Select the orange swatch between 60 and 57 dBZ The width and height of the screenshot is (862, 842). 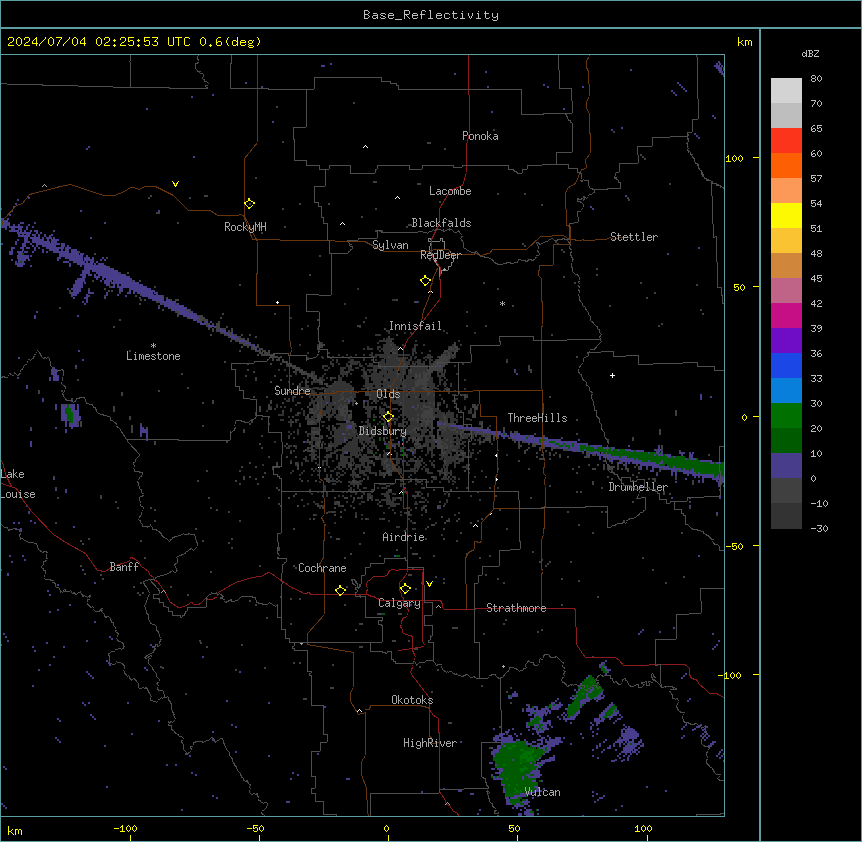[x=786, y=165]
